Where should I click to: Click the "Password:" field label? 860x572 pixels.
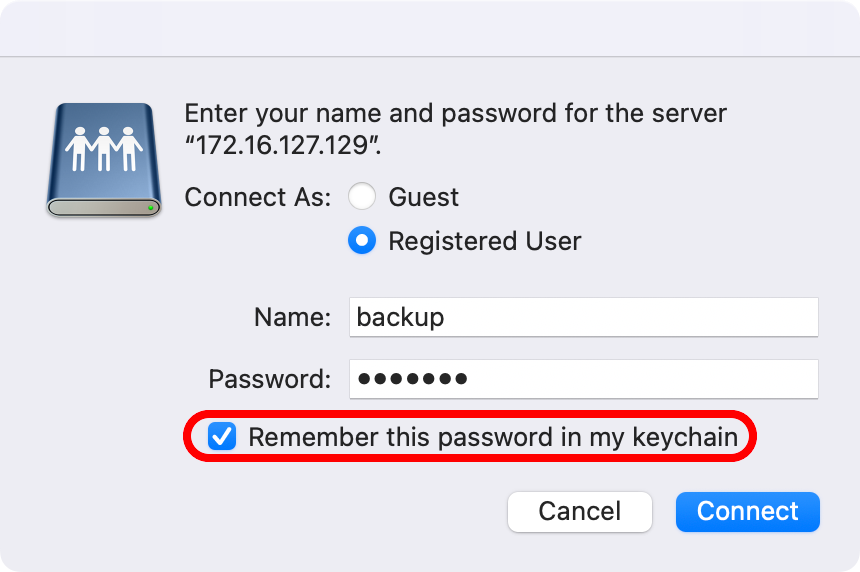click(269, 379)
